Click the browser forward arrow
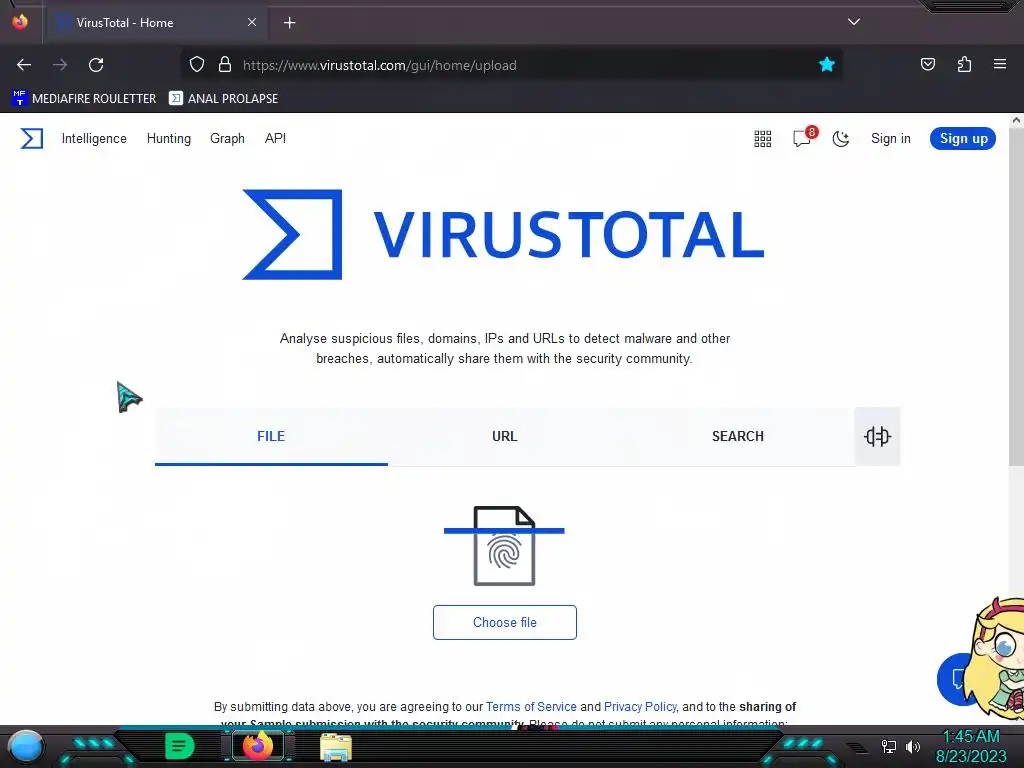The height and width of the screenshot is (768, 1024). pyautogui.click(x=60, y=65)
